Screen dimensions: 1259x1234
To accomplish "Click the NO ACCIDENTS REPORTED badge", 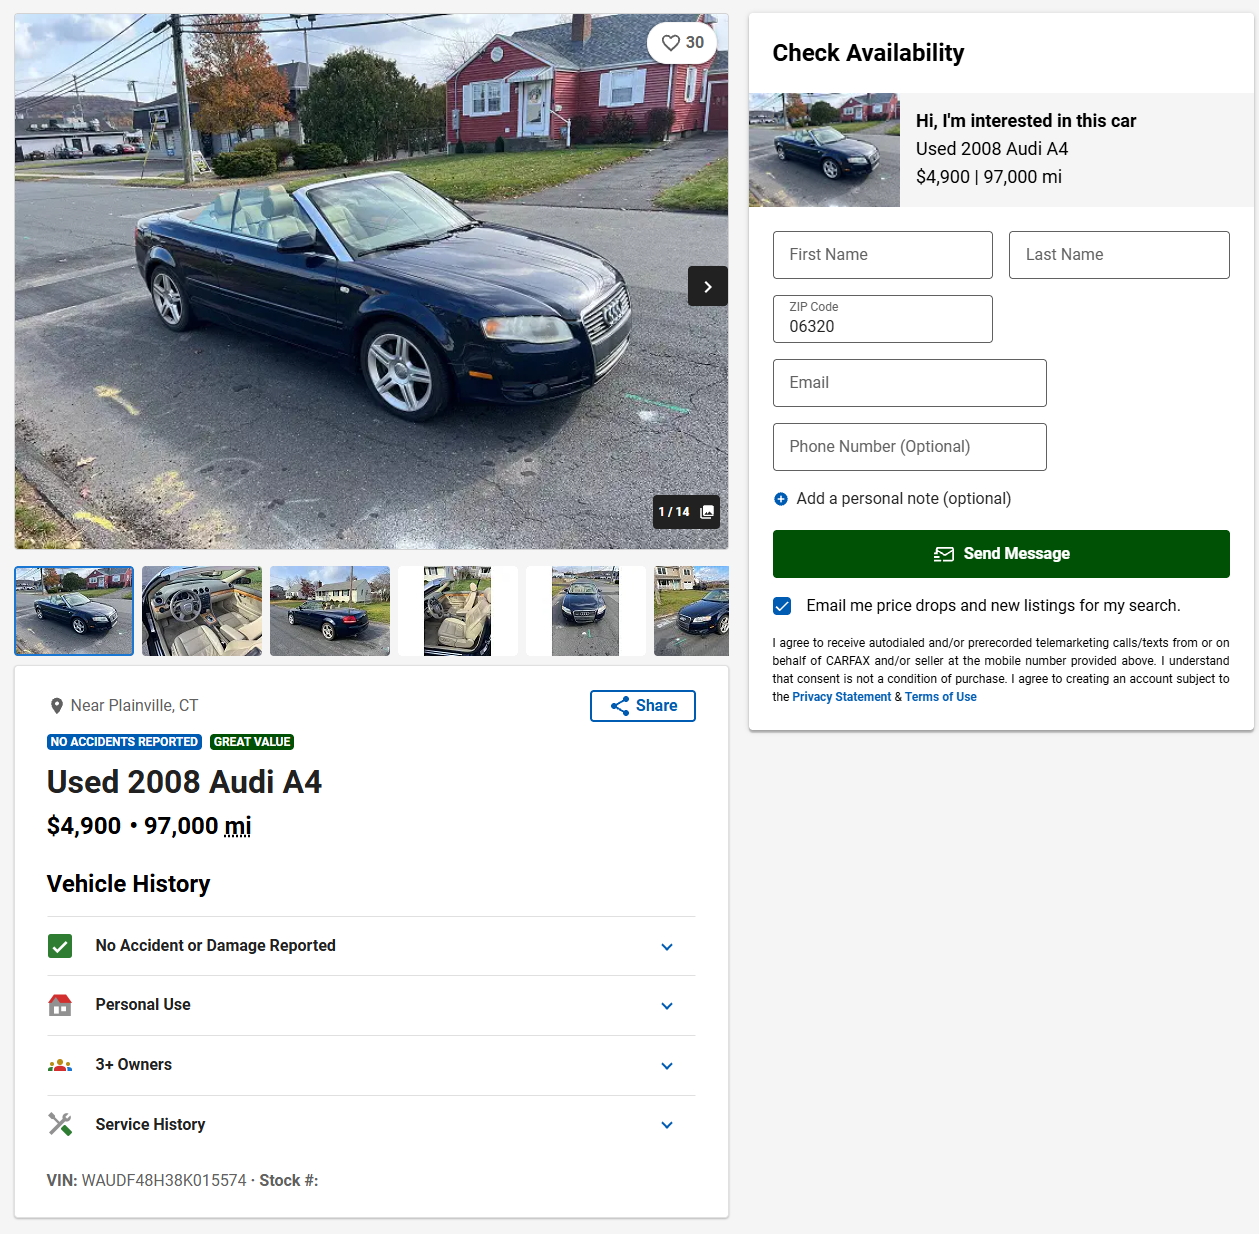I will point(124,742).
